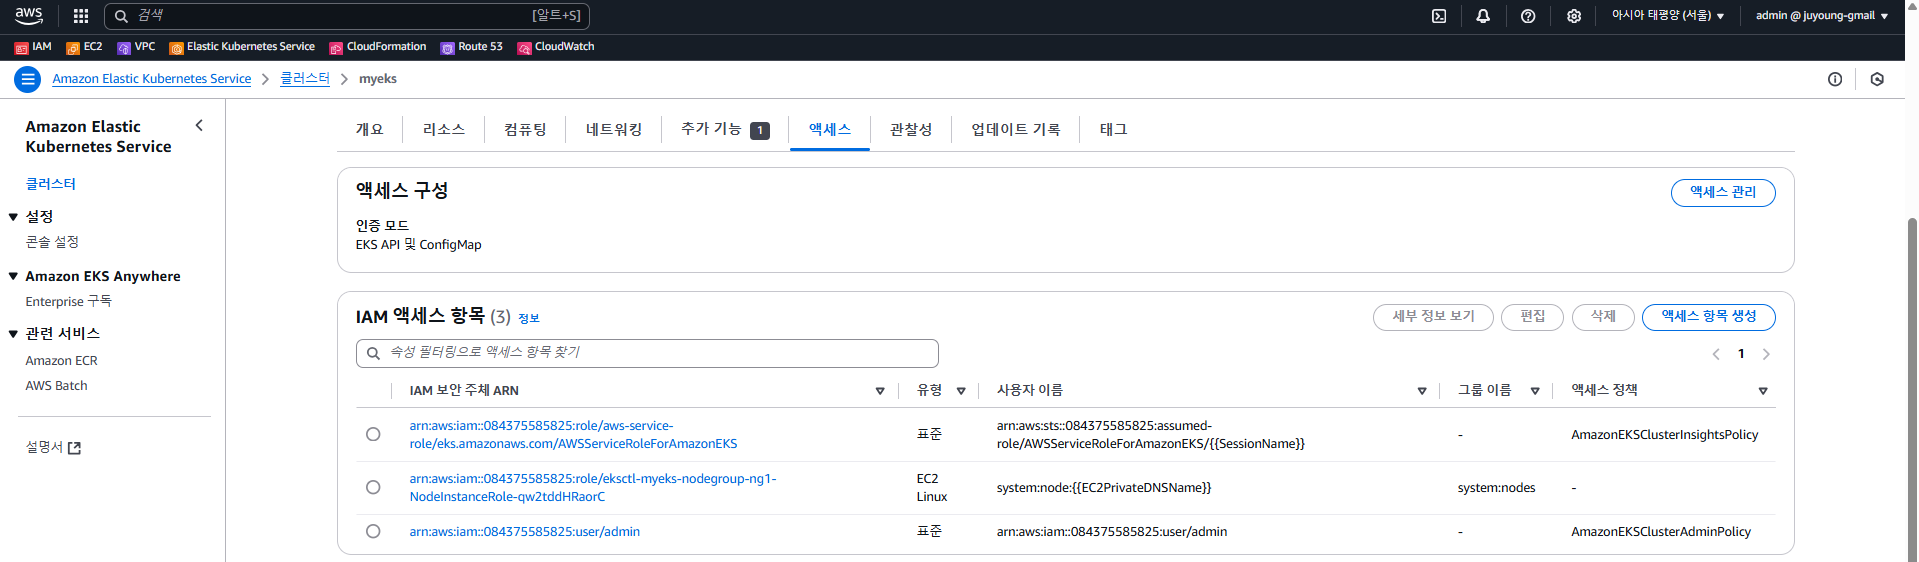
Task: Open AWS Batch in the sidebar
Action: (x=57, y=386)
